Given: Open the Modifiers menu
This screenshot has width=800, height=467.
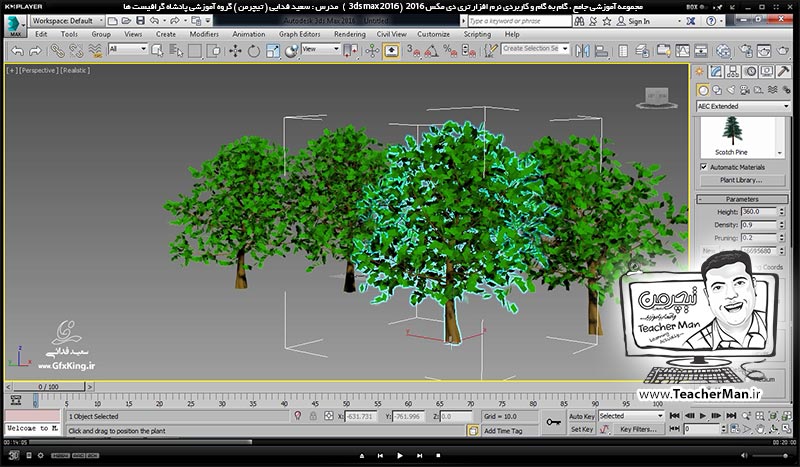Looking at the screenshot, I should 204,34.
